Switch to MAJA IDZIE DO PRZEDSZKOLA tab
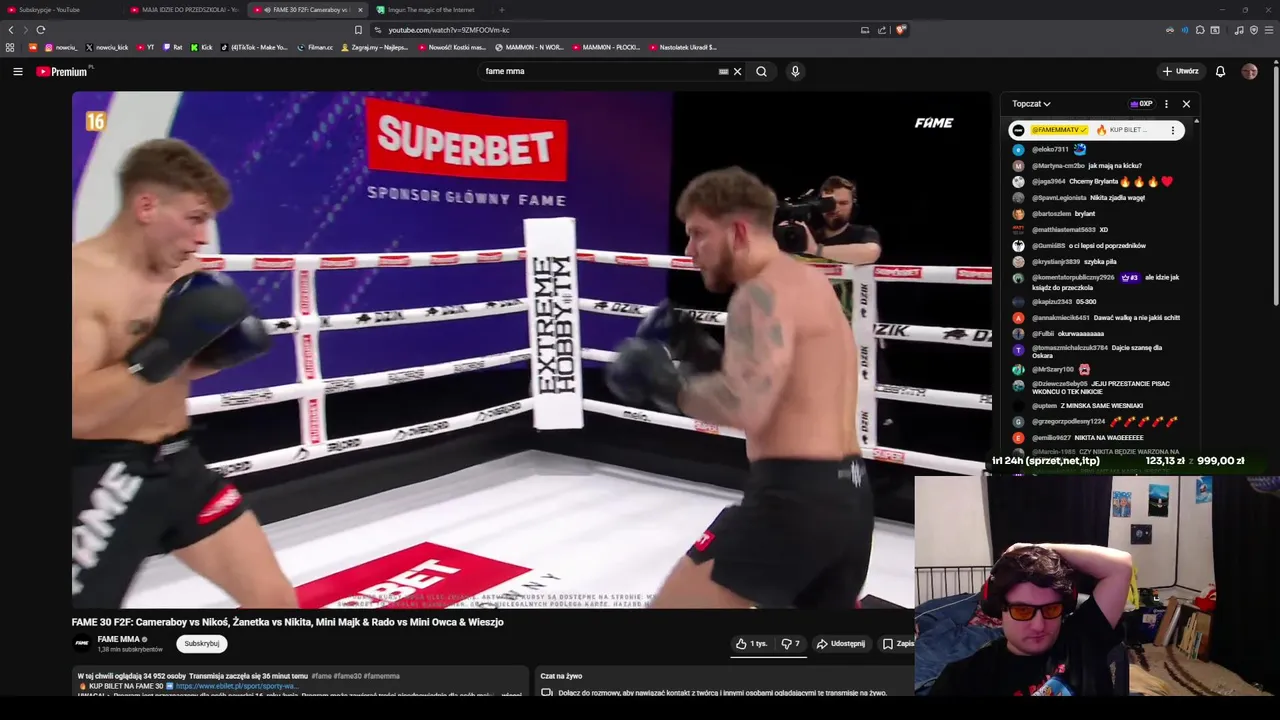1280x720 pixels. pyautogui.click(x=185, y=10)
